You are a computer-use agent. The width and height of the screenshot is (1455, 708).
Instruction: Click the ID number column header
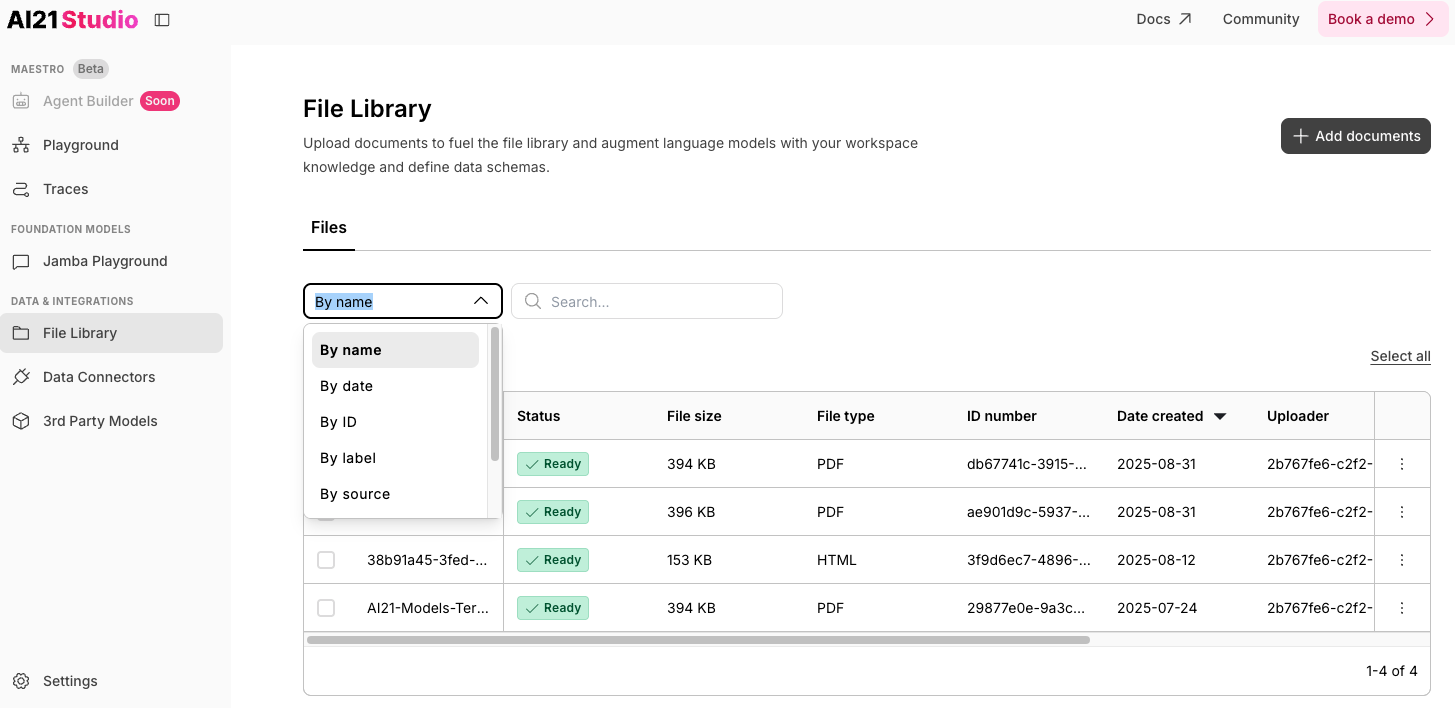[1002, 416]
